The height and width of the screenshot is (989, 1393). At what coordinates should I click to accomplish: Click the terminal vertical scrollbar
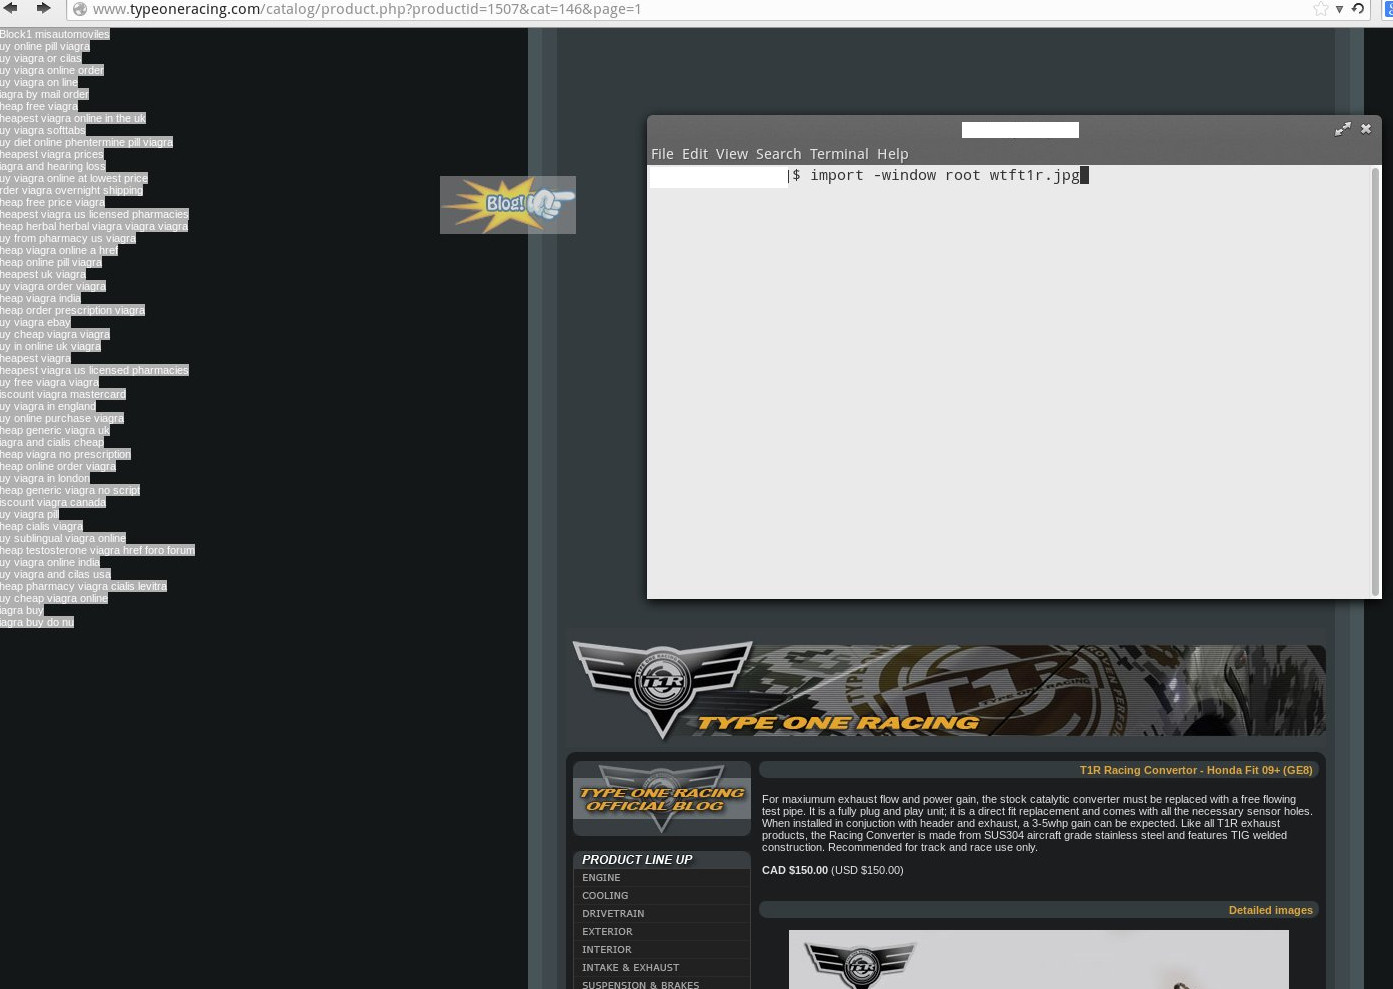1376,380
